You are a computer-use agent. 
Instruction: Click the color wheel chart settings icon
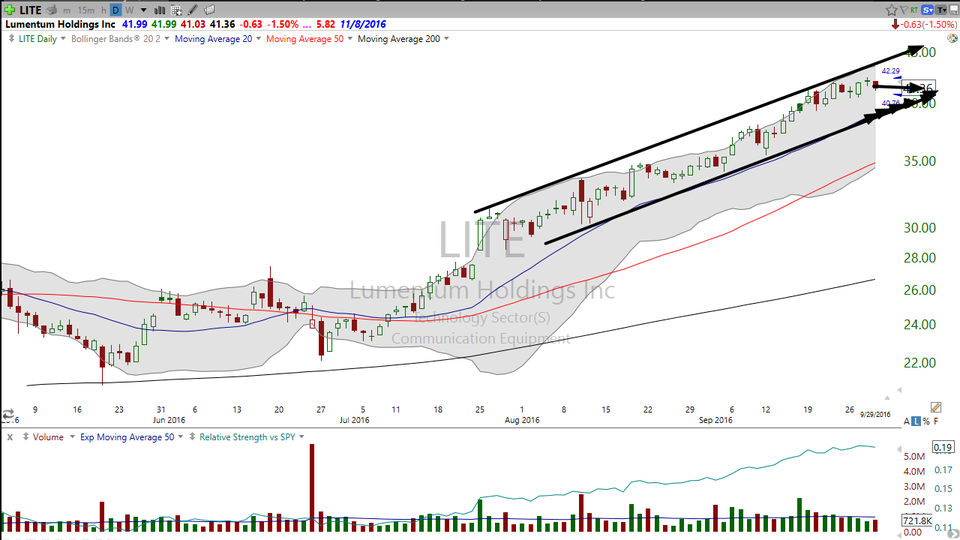[952, 39]
